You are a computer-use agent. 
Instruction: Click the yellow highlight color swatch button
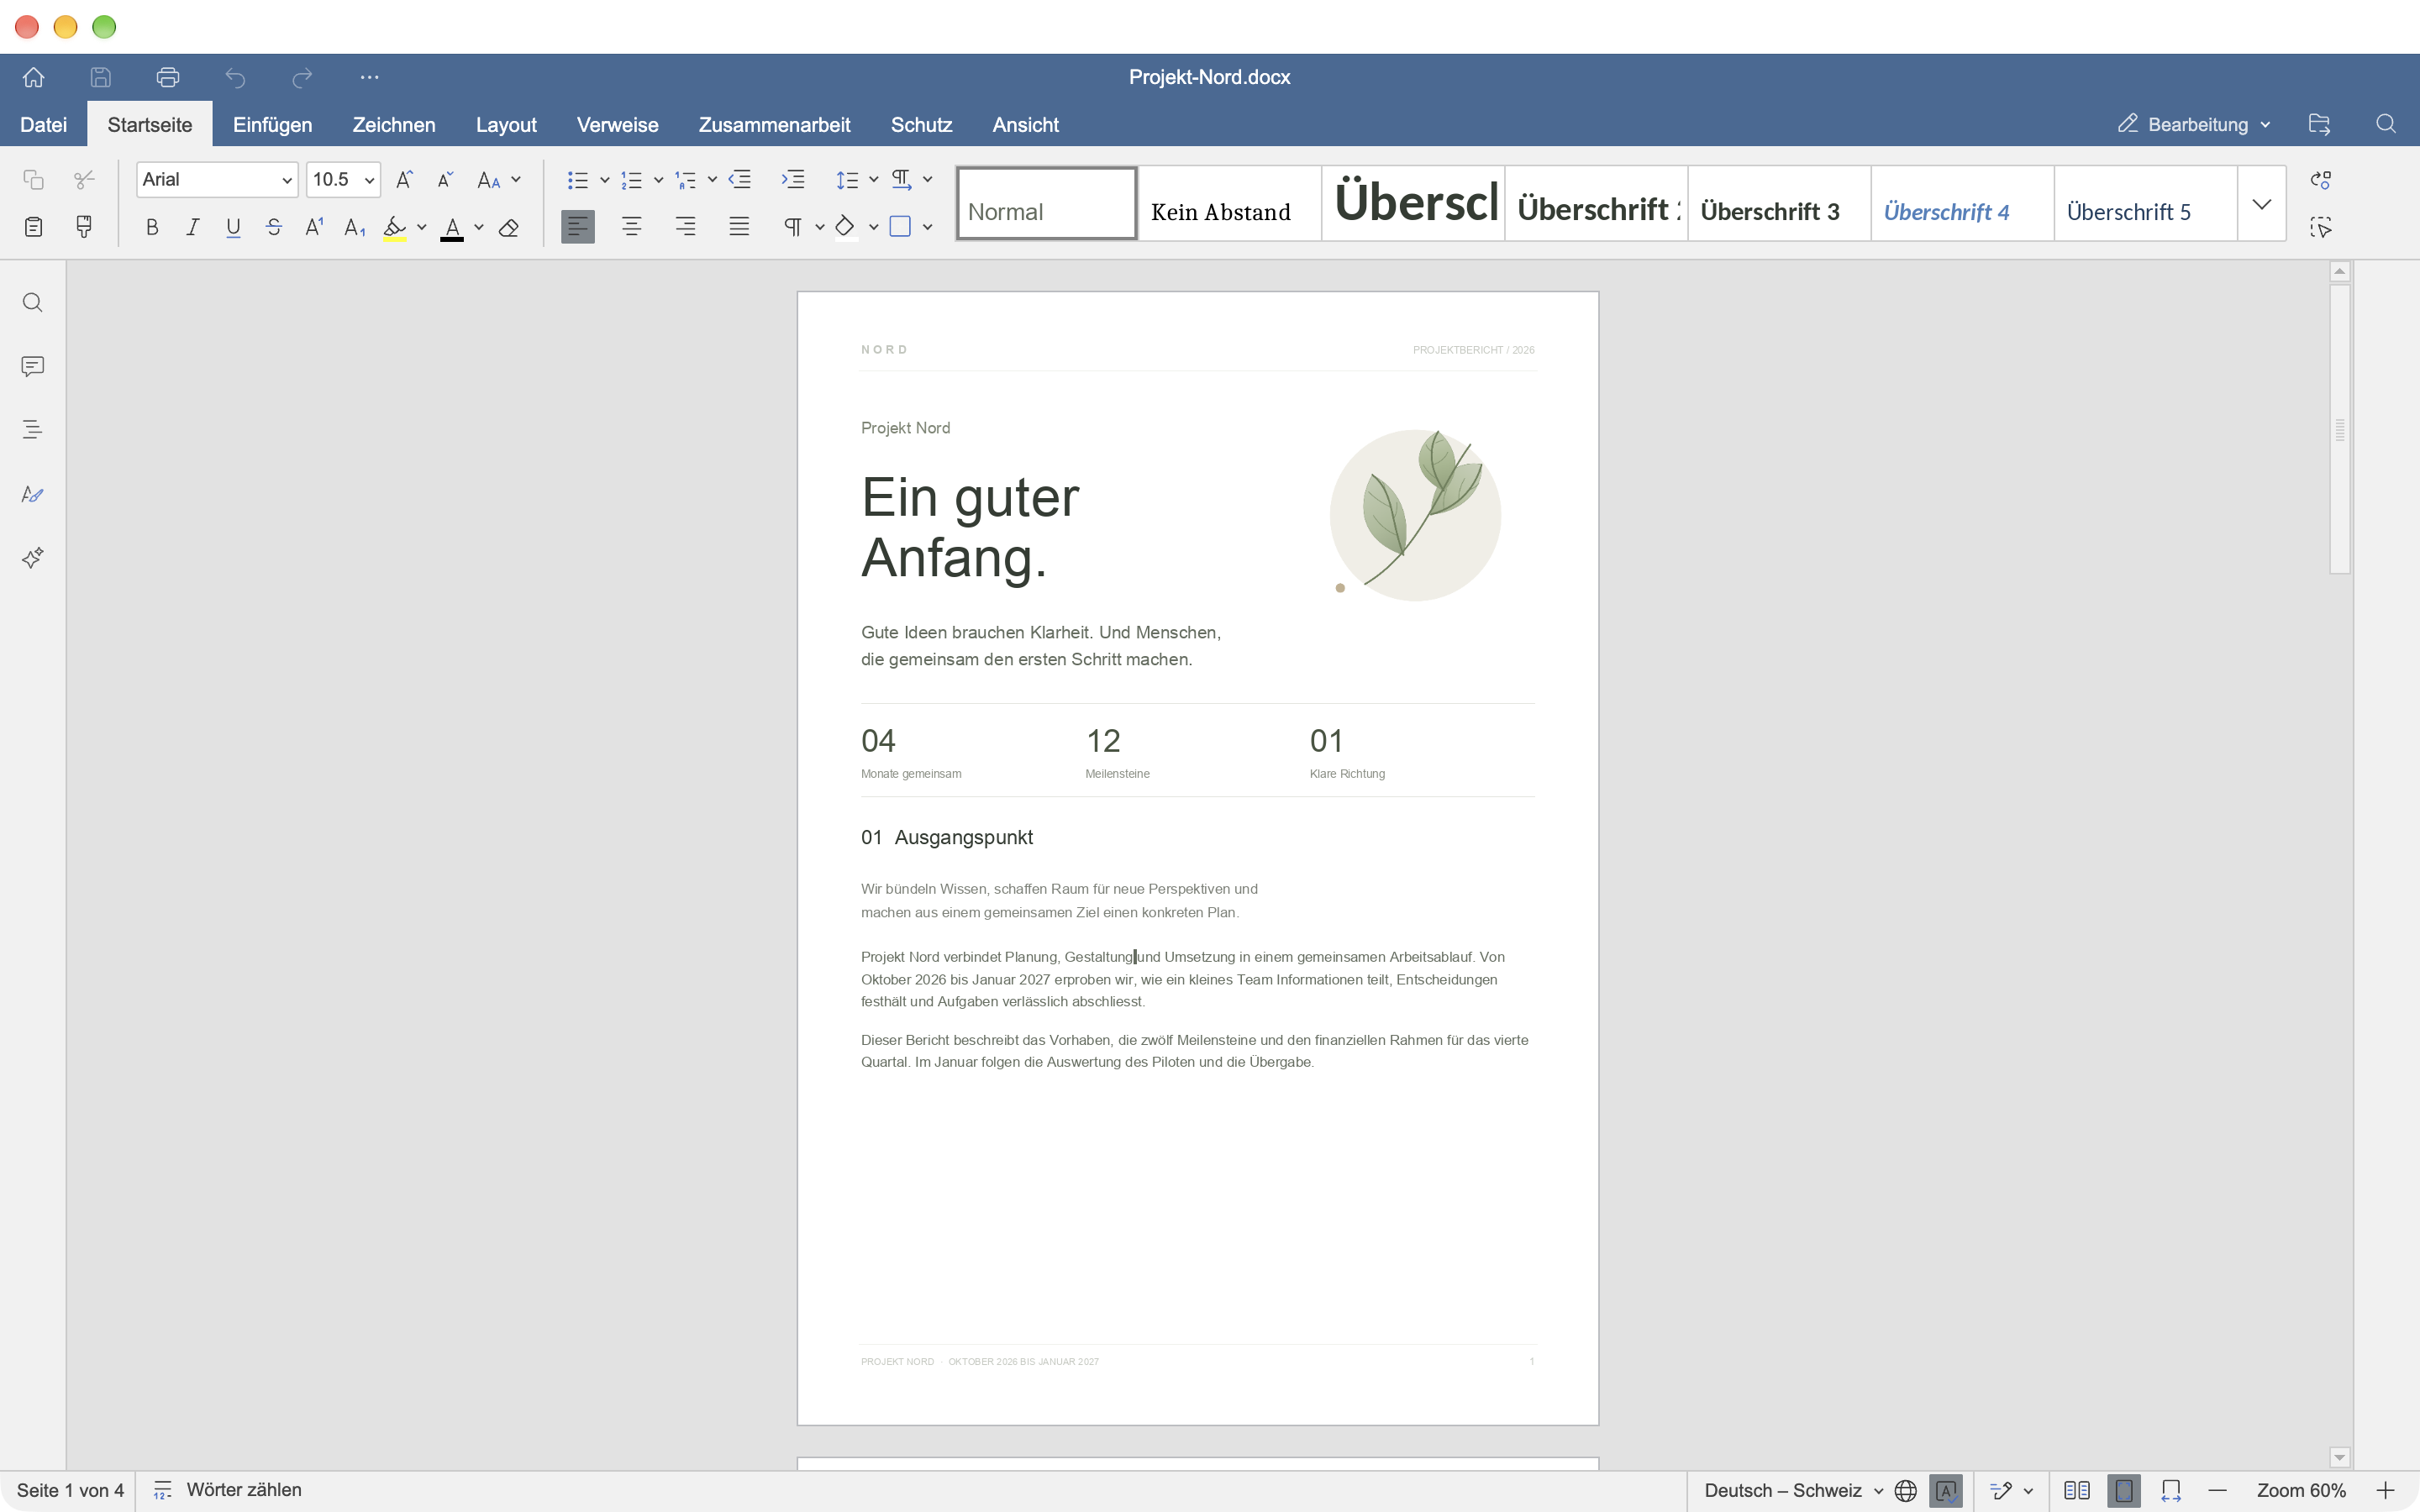(395, 228)
